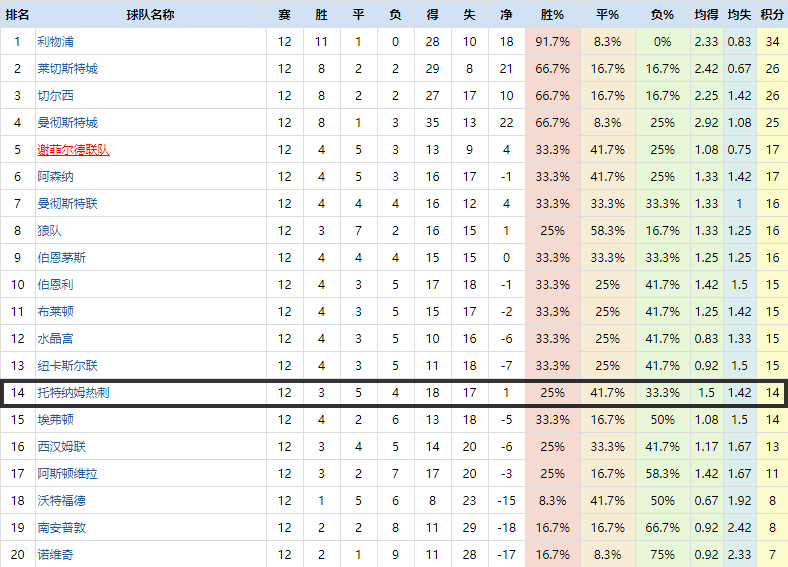Open the 诺维奇 team link
This screenshot has height=567, width=788.
pos(55,554)
